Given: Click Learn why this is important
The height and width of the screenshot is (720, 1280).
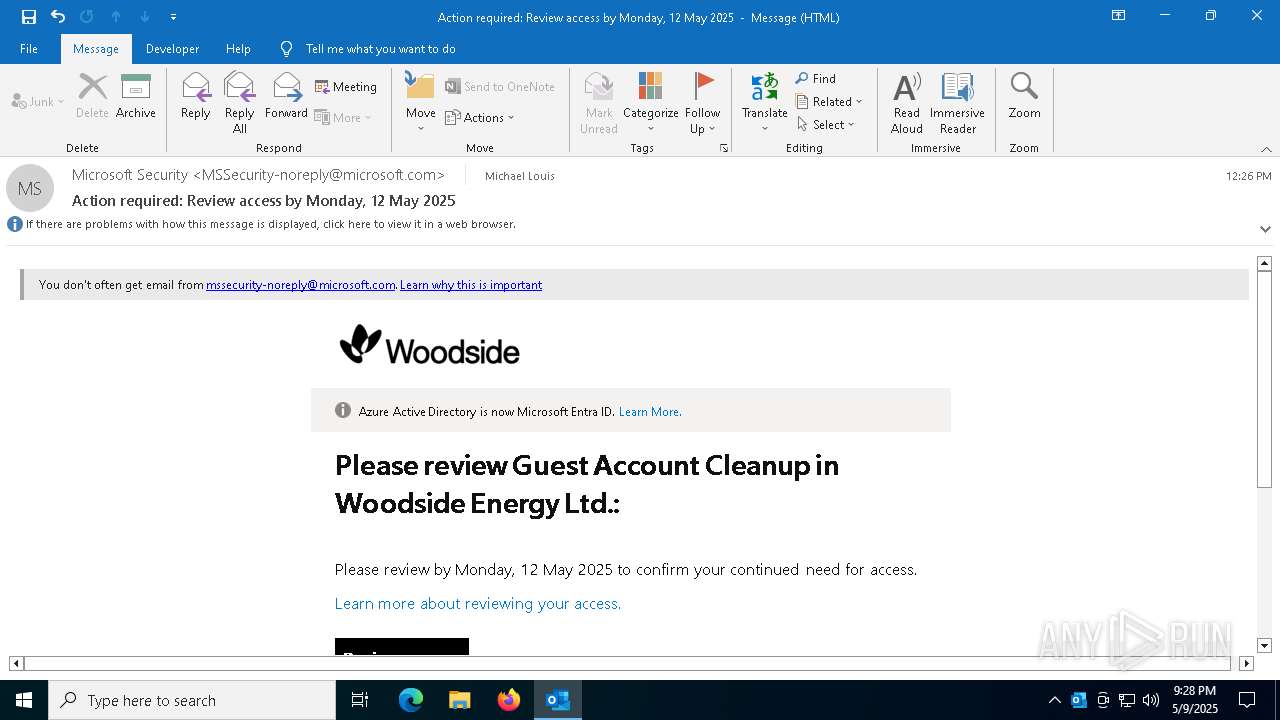Looking at the screenshot, I should pos(471,285).
